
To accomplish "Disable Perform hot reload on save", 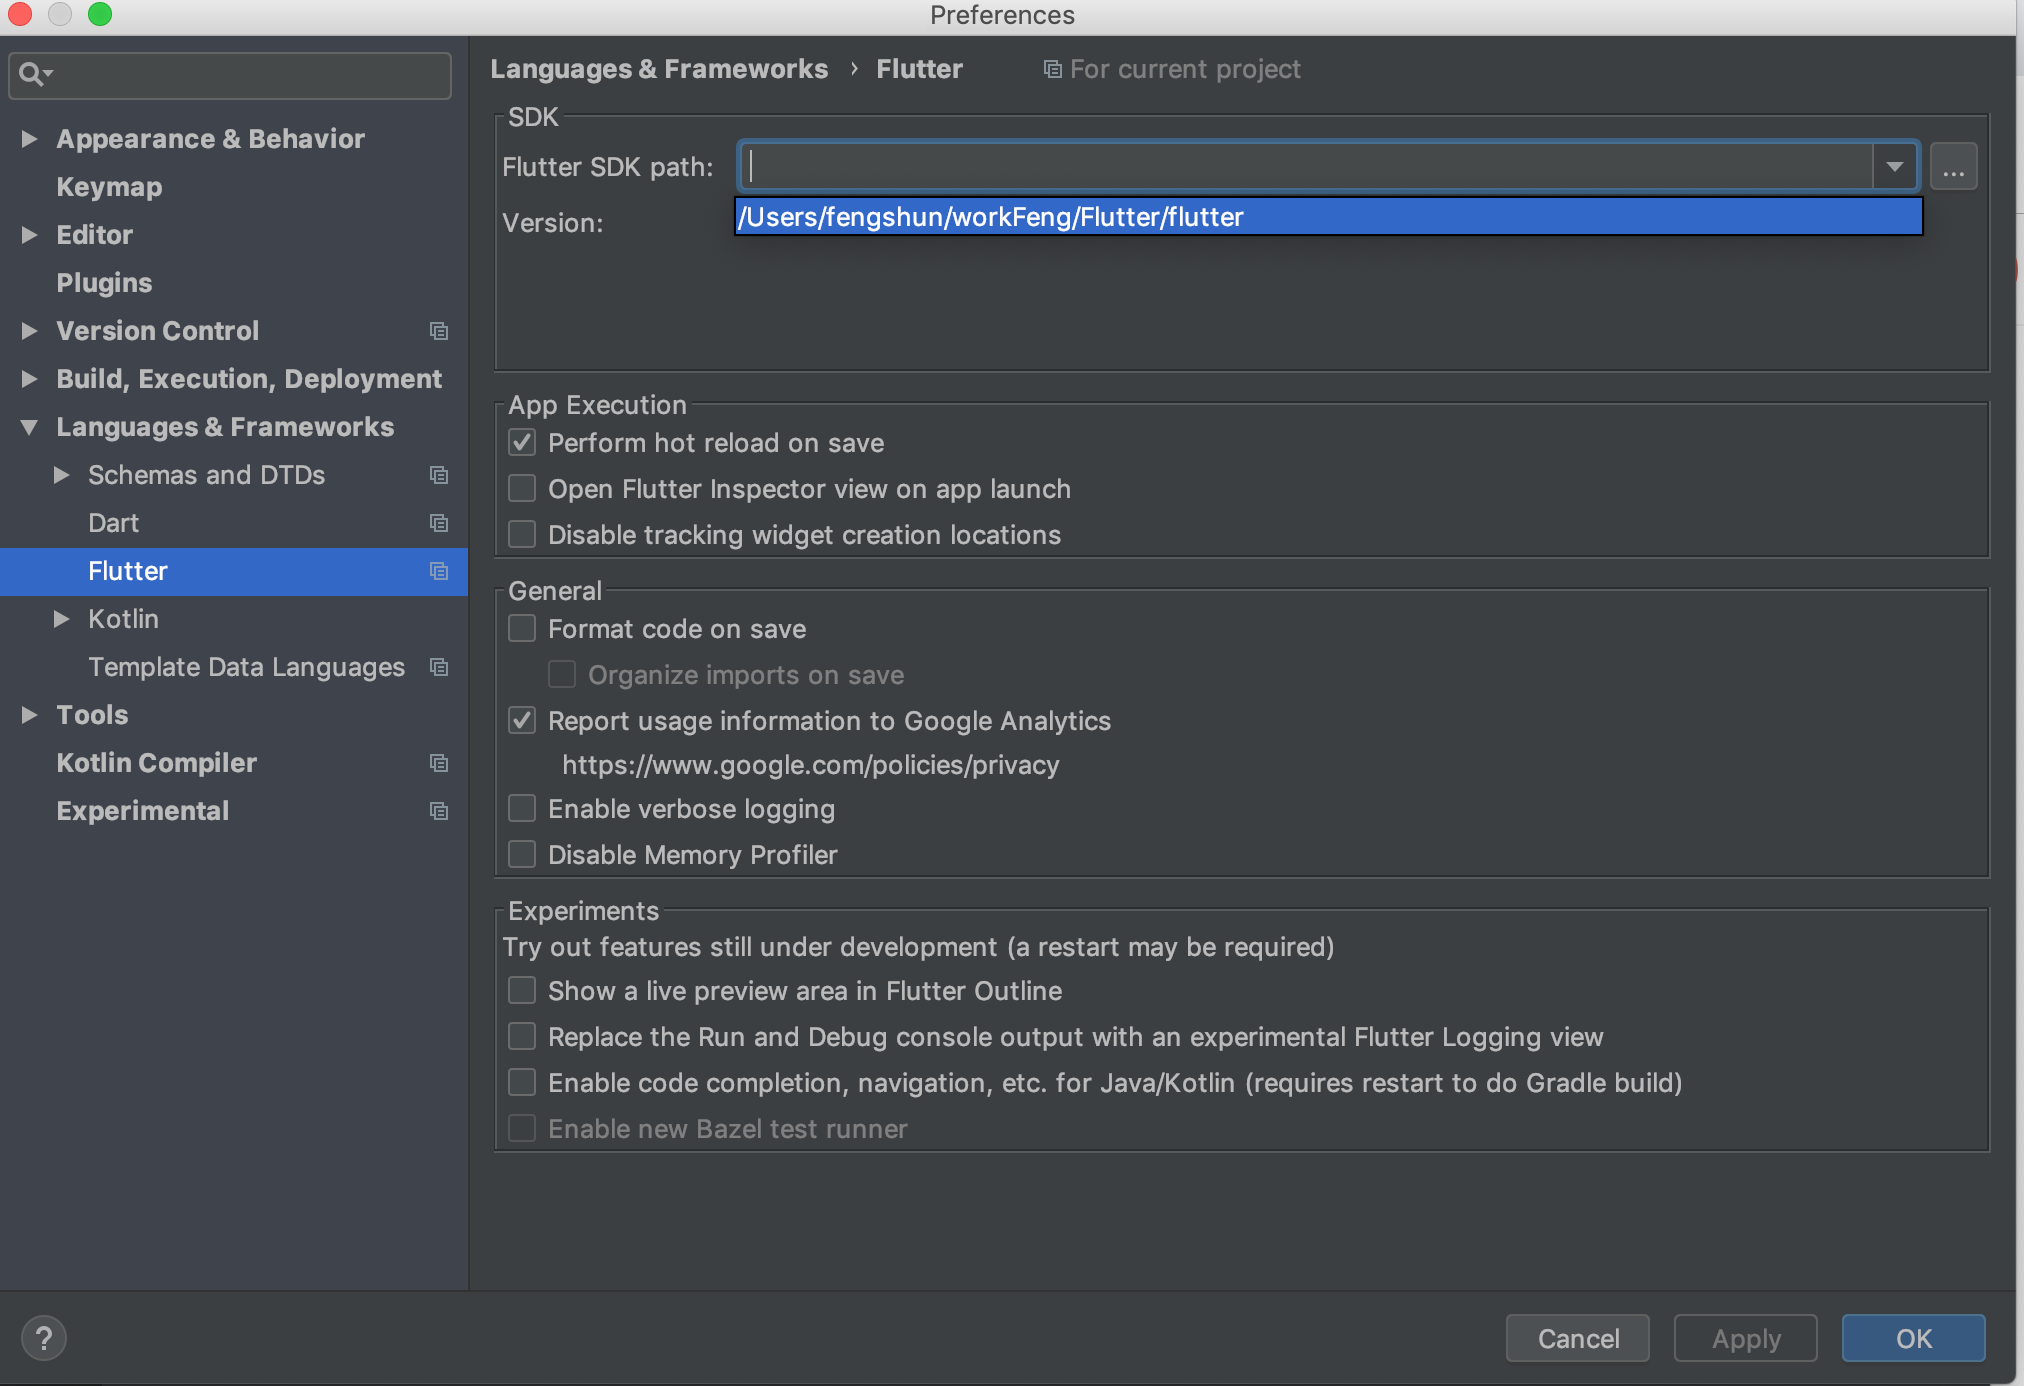I will [x=522, y=443].
